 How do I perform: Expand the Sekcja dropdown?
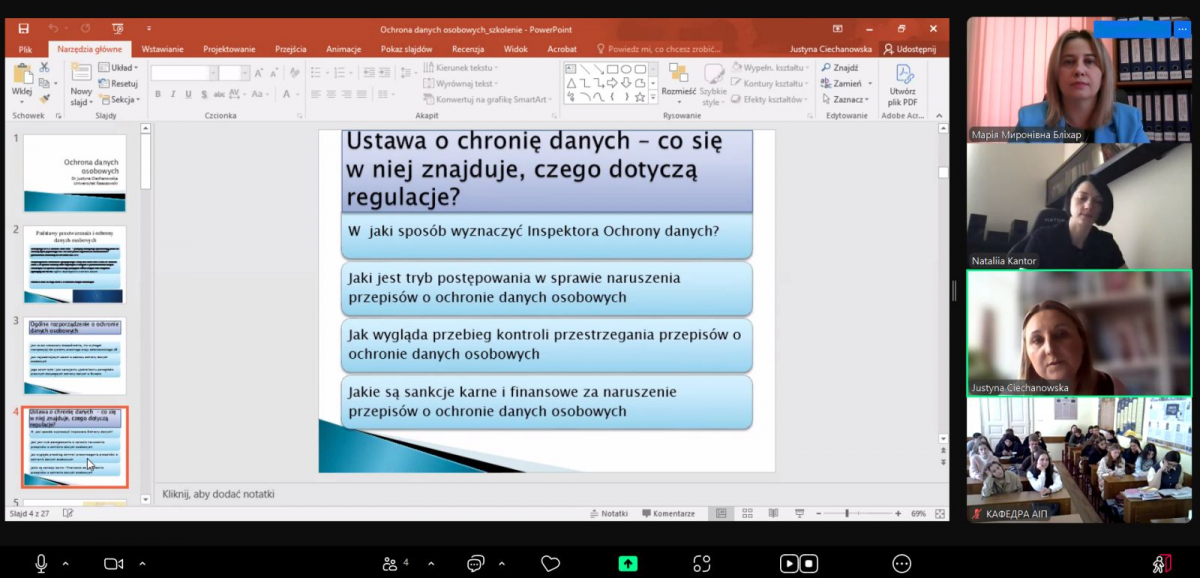pos(122,99)
